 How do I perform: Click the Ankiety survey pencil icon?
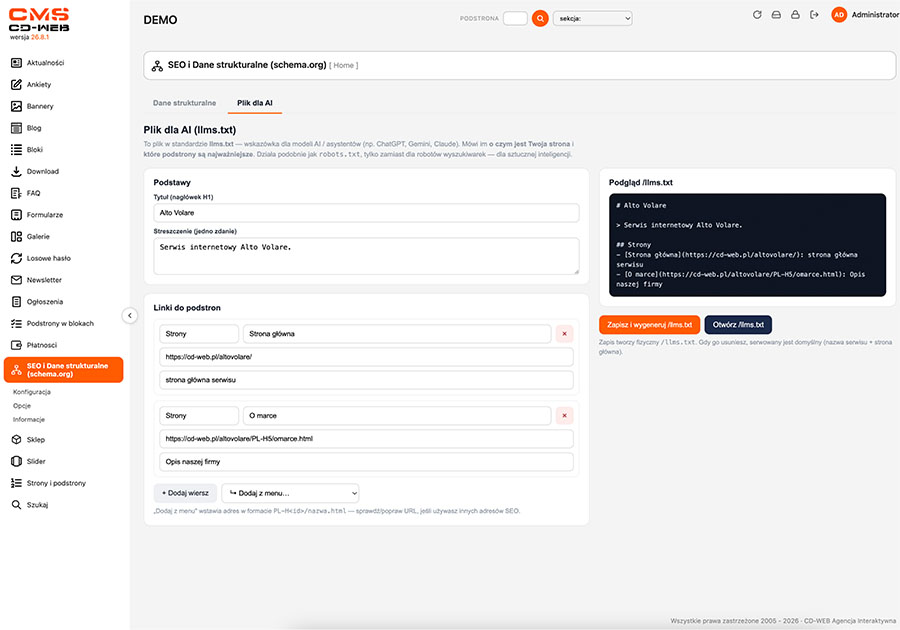[16, 84]
